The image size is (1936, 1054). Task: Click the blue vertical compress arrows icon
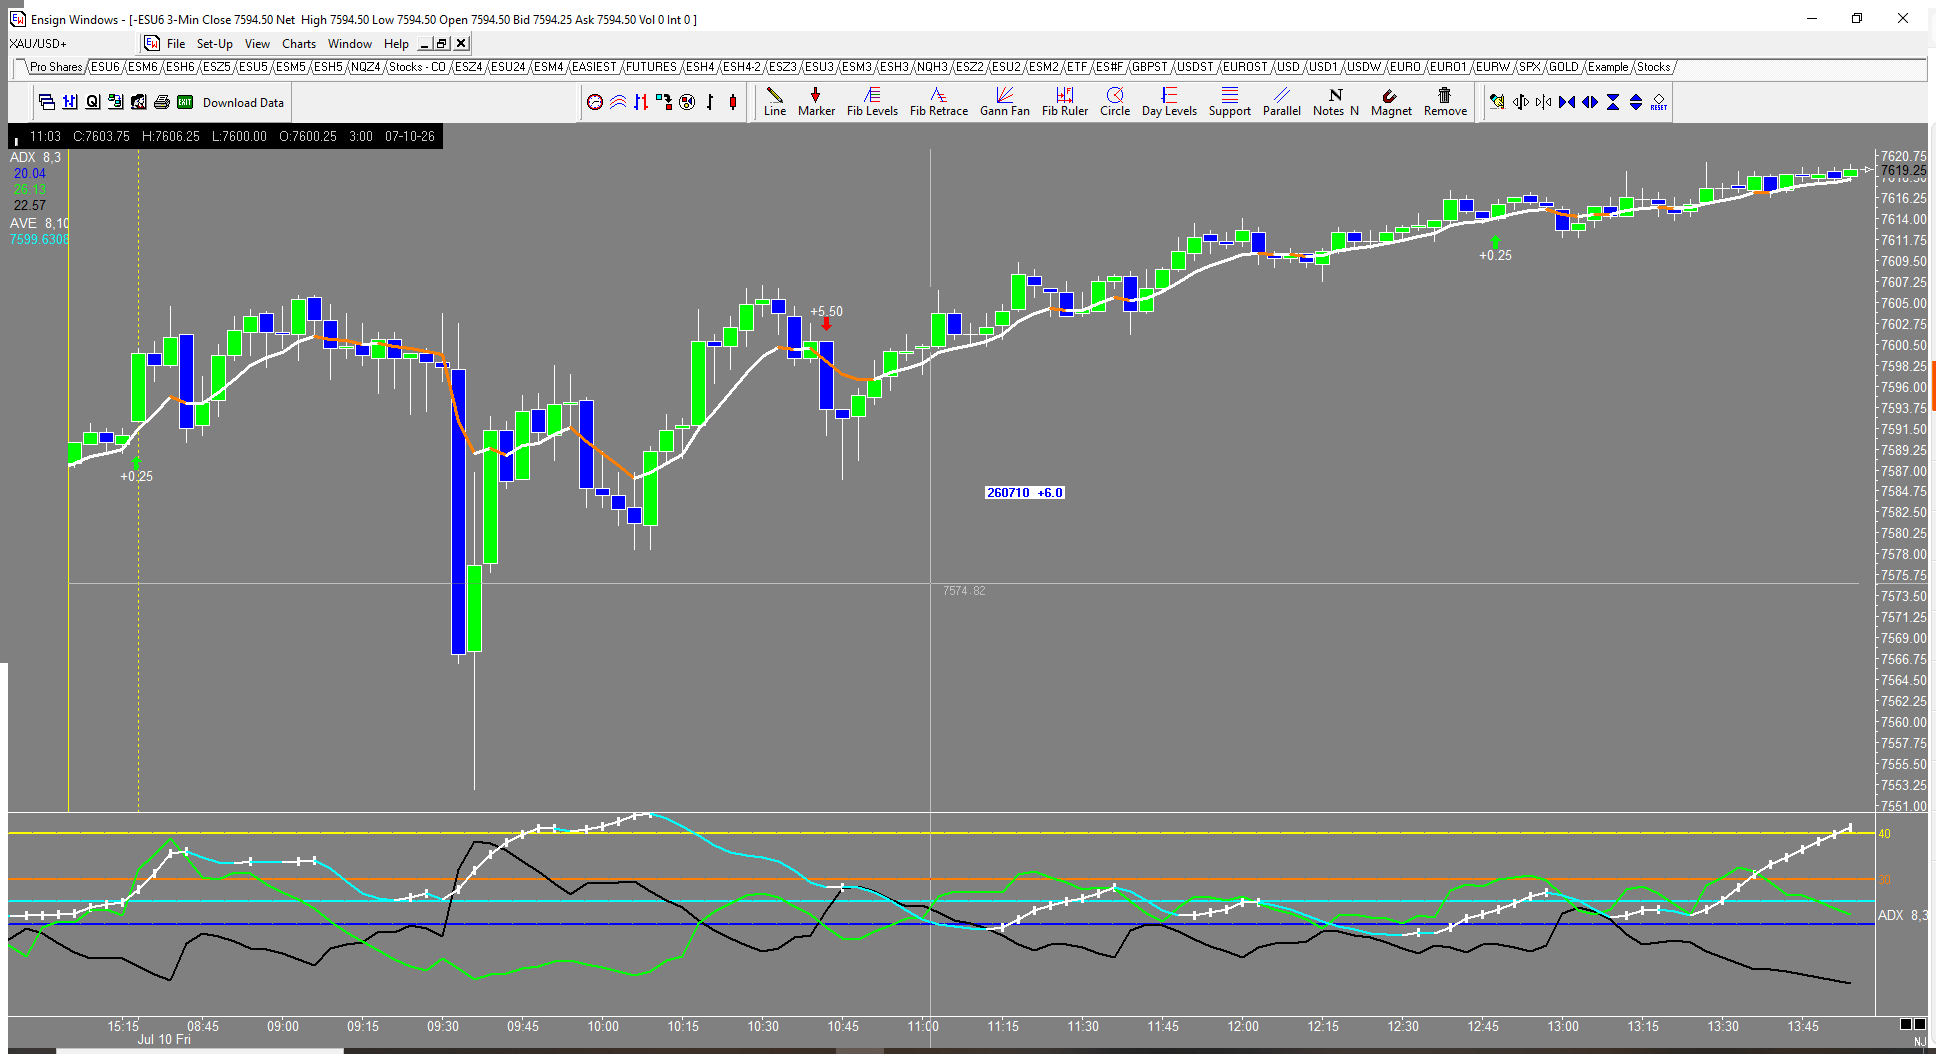pyautogui.click(x=1613, y=102)
